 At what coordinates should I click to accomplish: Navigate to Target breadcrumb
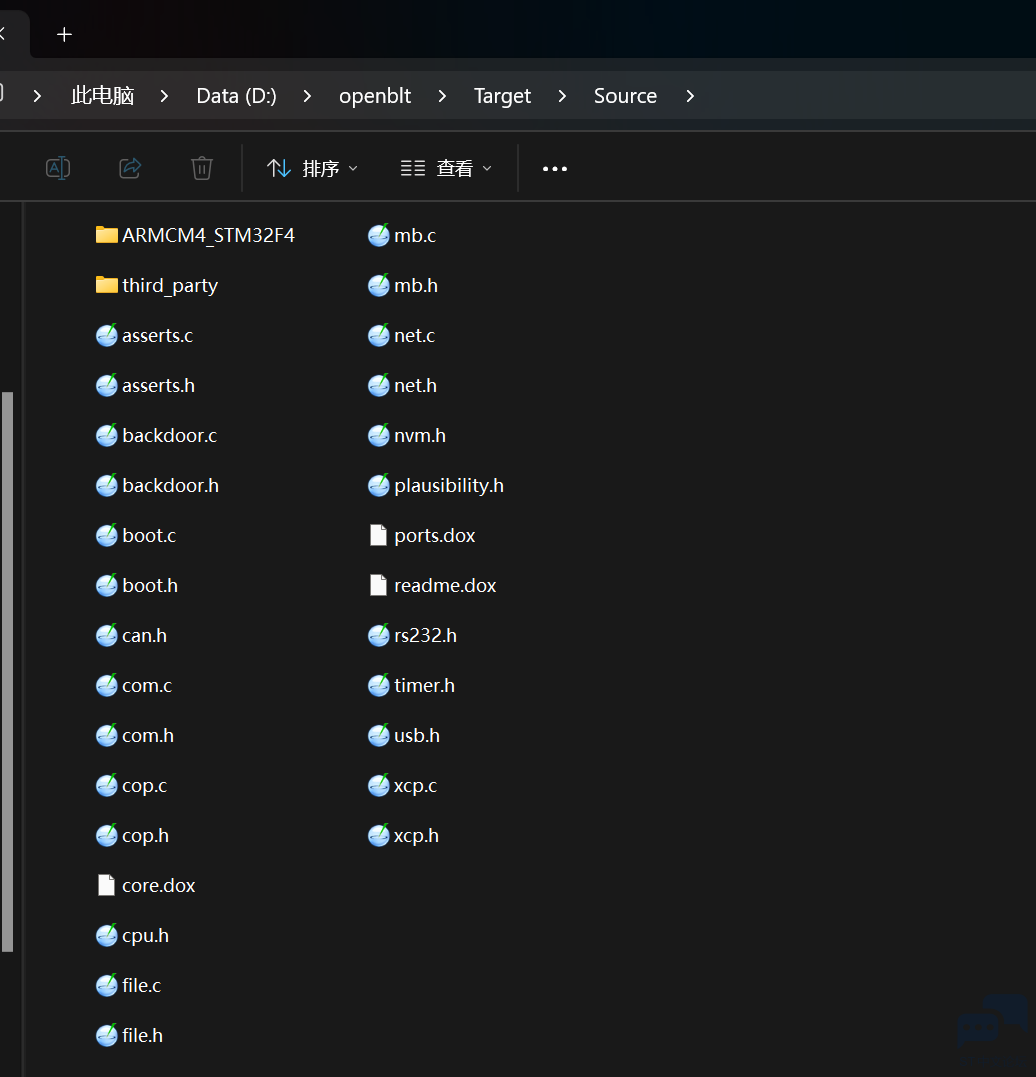[502, 95]
